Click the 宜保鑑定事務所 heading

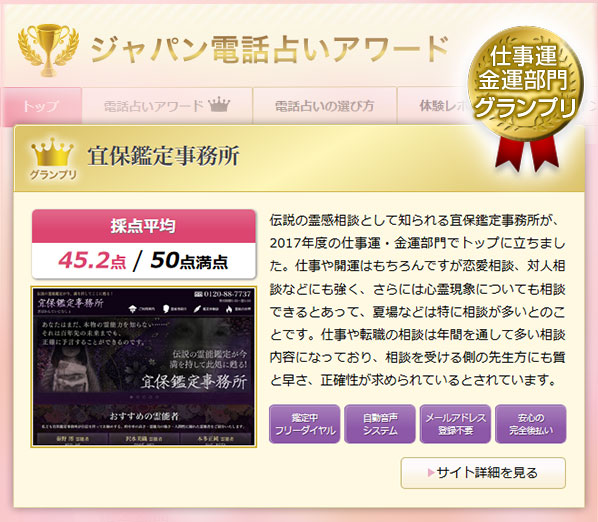coord(163,156)
